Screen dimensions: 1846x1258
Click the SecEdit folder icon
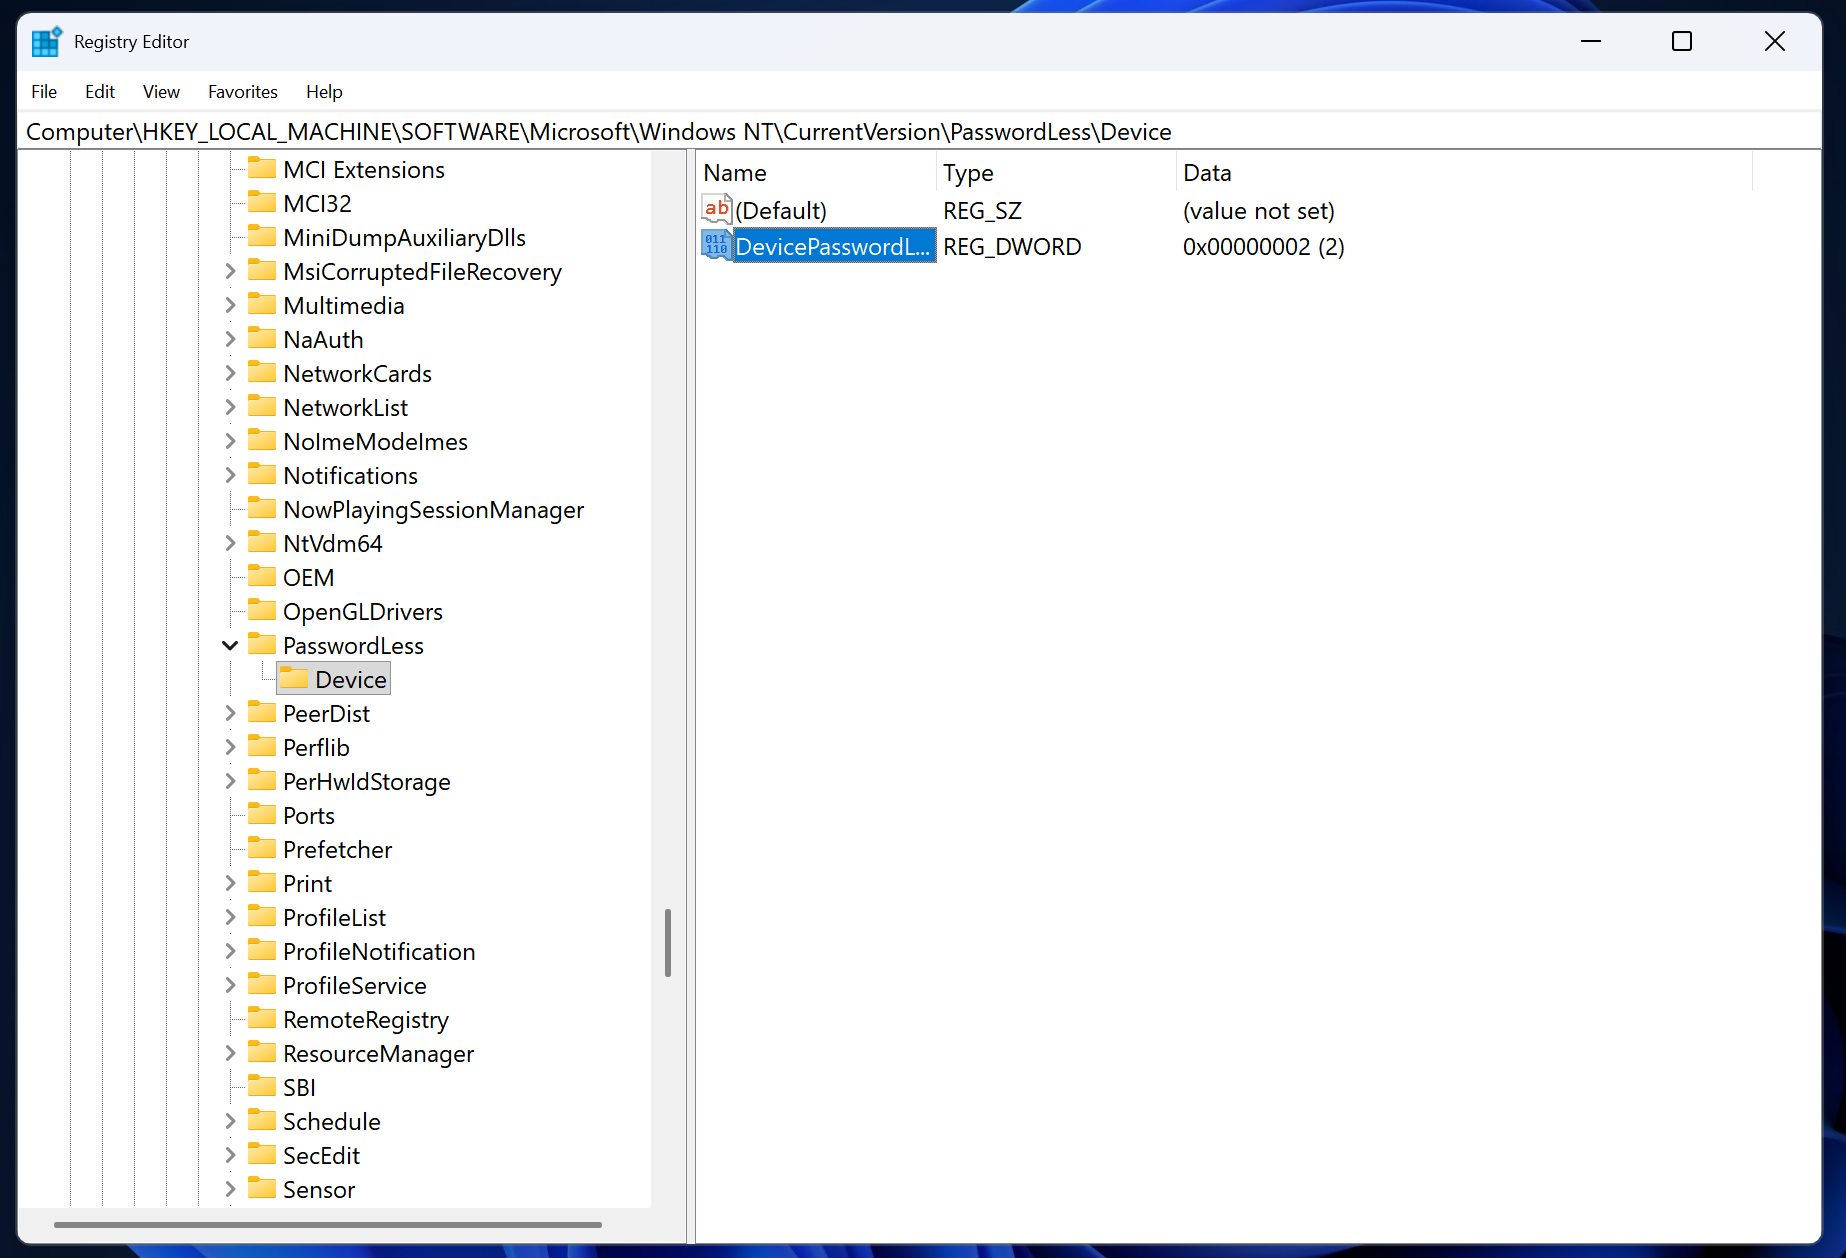click(x=262, y=1154)
